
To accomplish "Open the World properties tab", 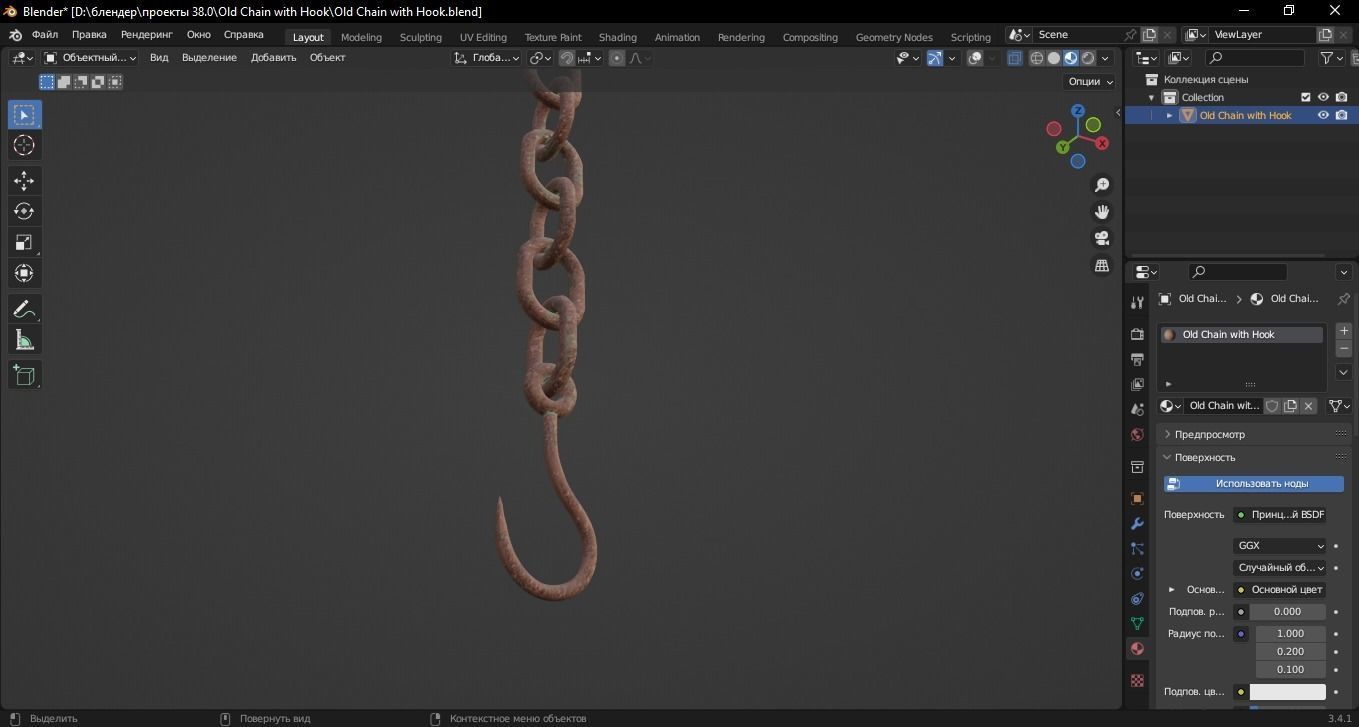I will coord(1137,434).
